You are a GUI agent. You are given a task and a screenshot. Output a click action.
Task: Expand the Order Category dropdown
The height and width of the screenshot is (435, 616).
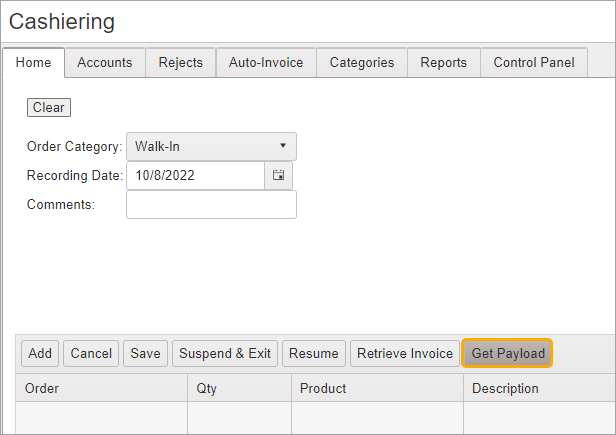pos(211,147)
